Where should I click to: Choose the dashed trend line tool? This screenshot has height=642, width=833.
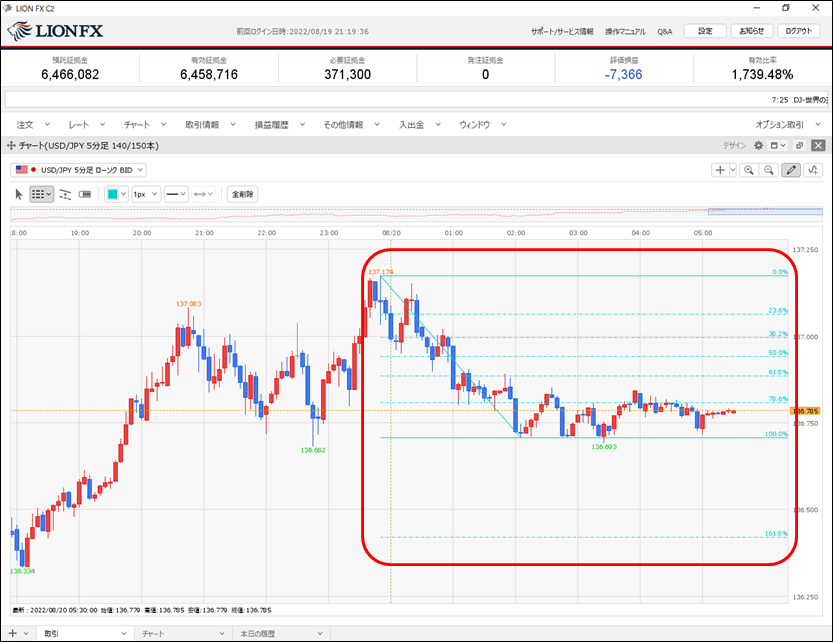click(x=65, y=195)
